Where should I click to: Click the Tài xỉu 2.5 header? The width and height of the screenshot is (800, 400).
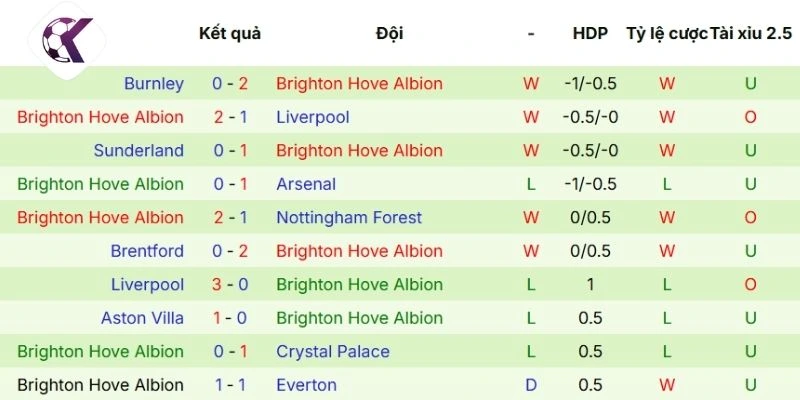coord(750,33)
